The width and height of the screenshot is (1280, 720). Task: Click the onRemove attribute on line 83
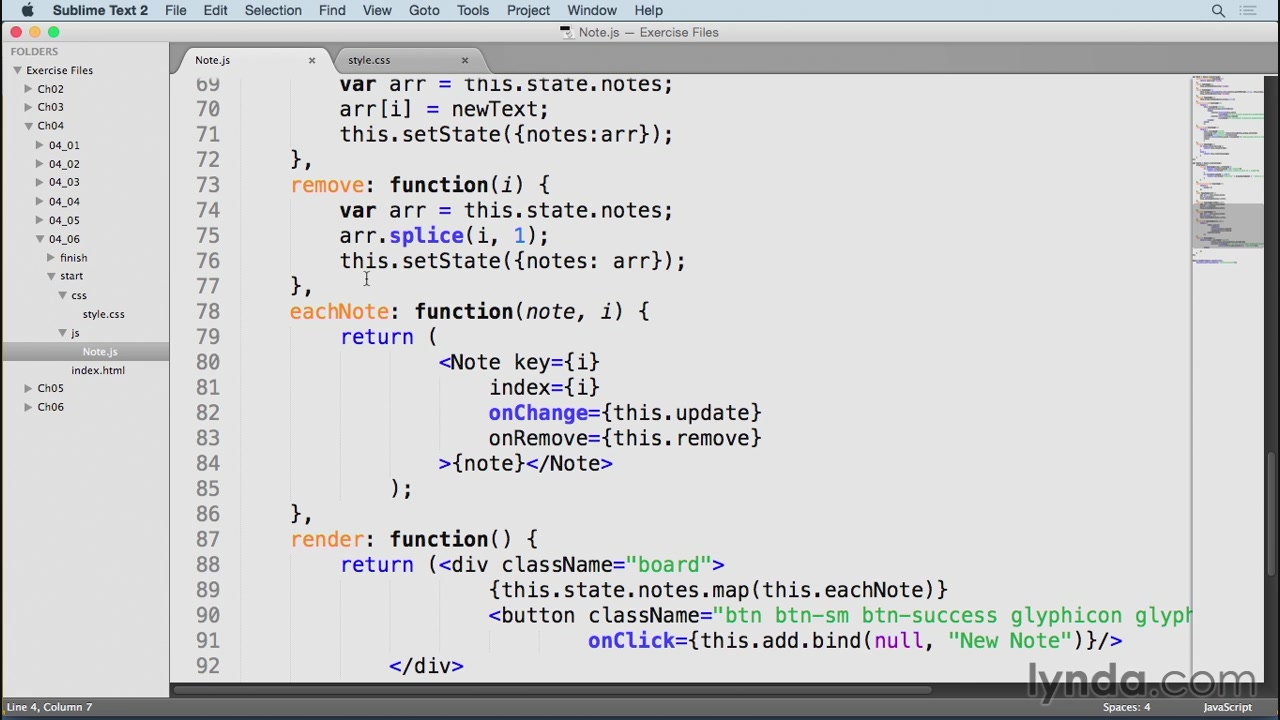pyautogui.click(x=538, y=438)
